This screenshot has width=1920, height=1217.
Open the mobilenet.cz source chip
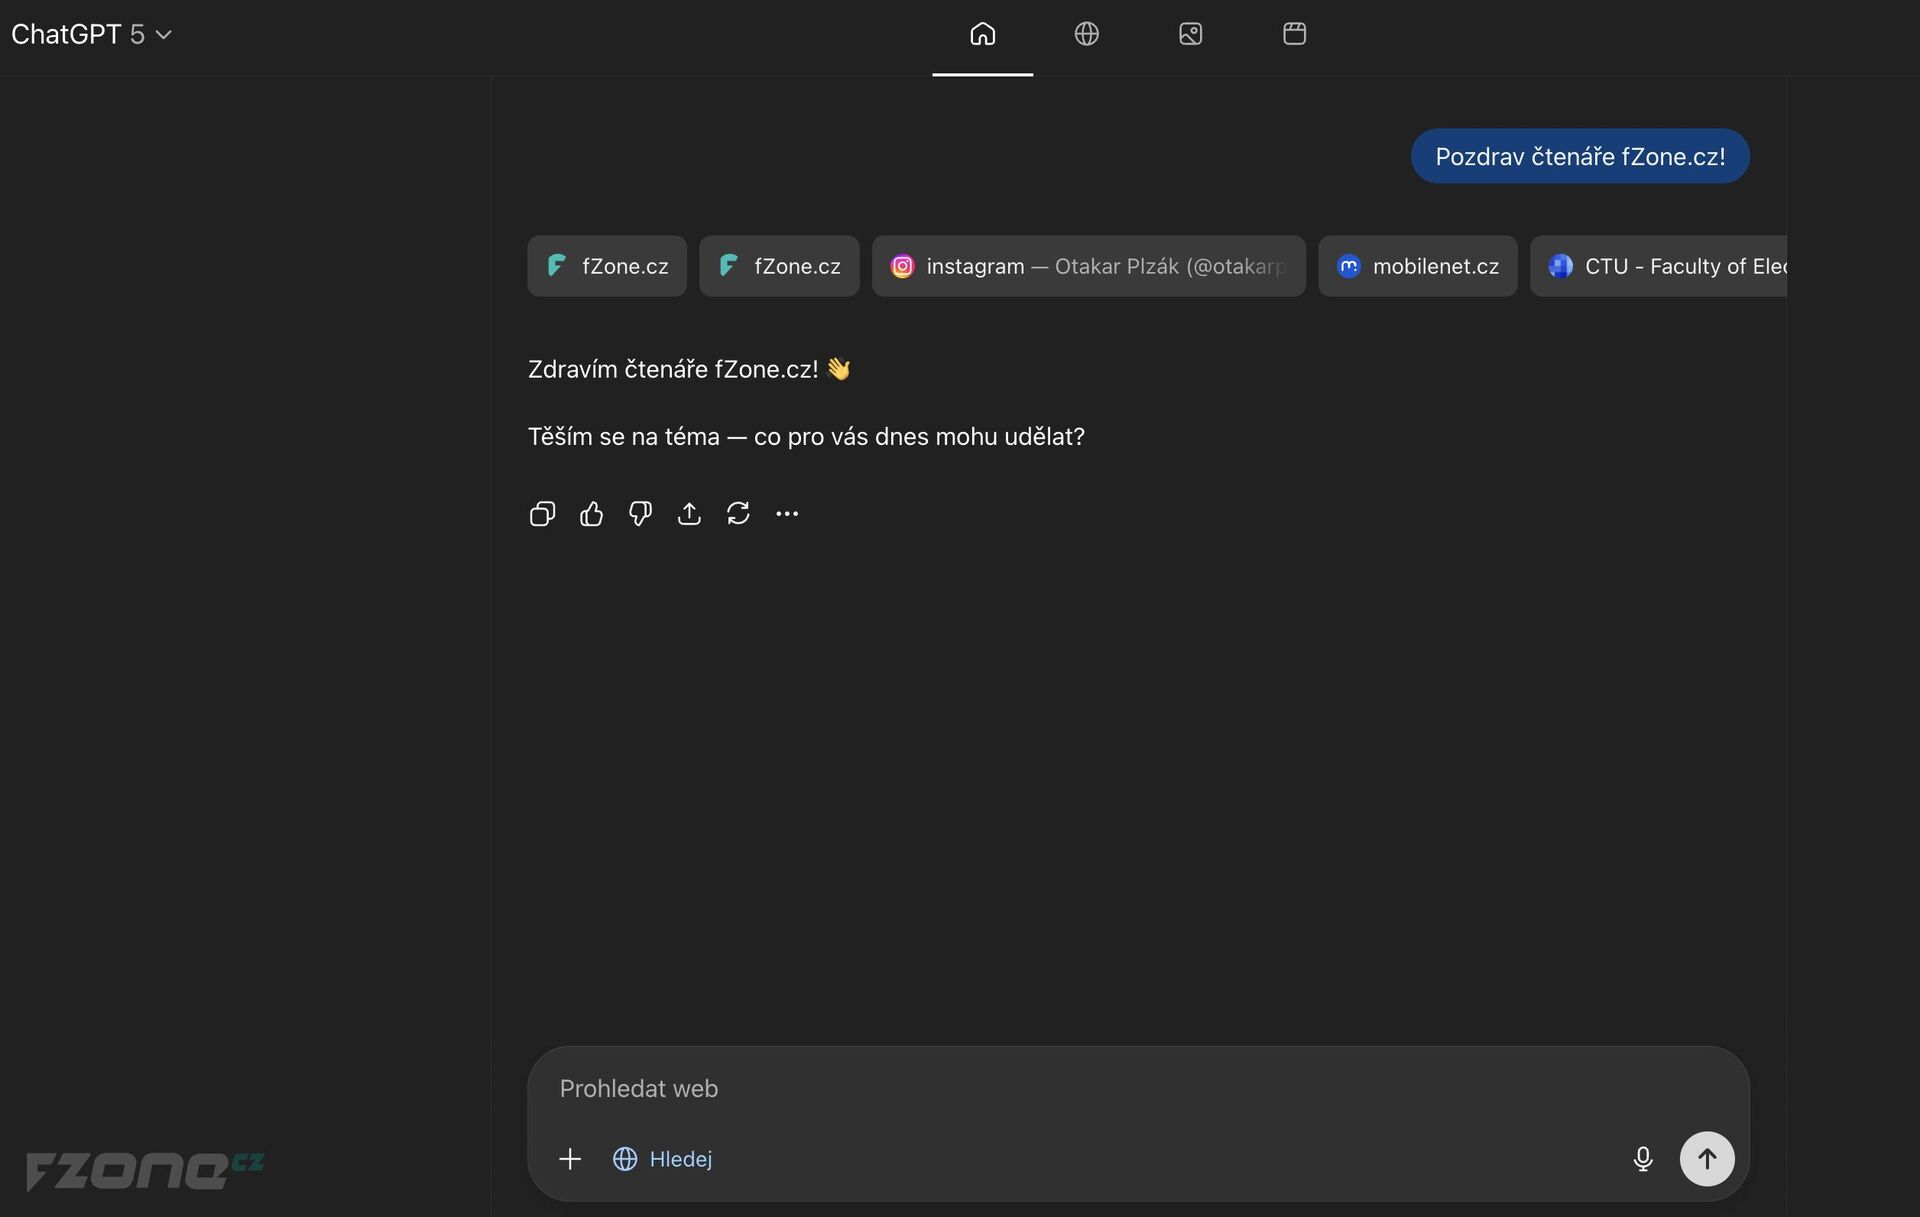1417,266
